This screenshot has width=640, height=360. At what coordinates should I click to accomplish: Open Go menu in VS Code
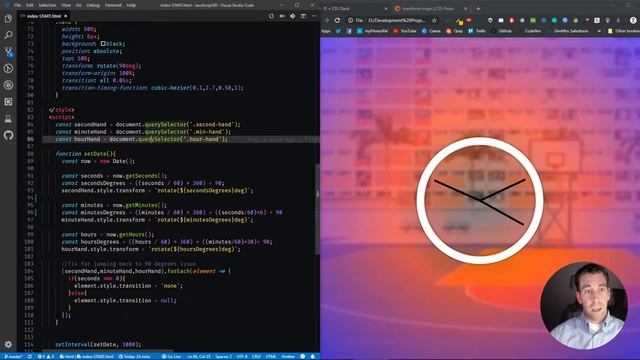79,5
